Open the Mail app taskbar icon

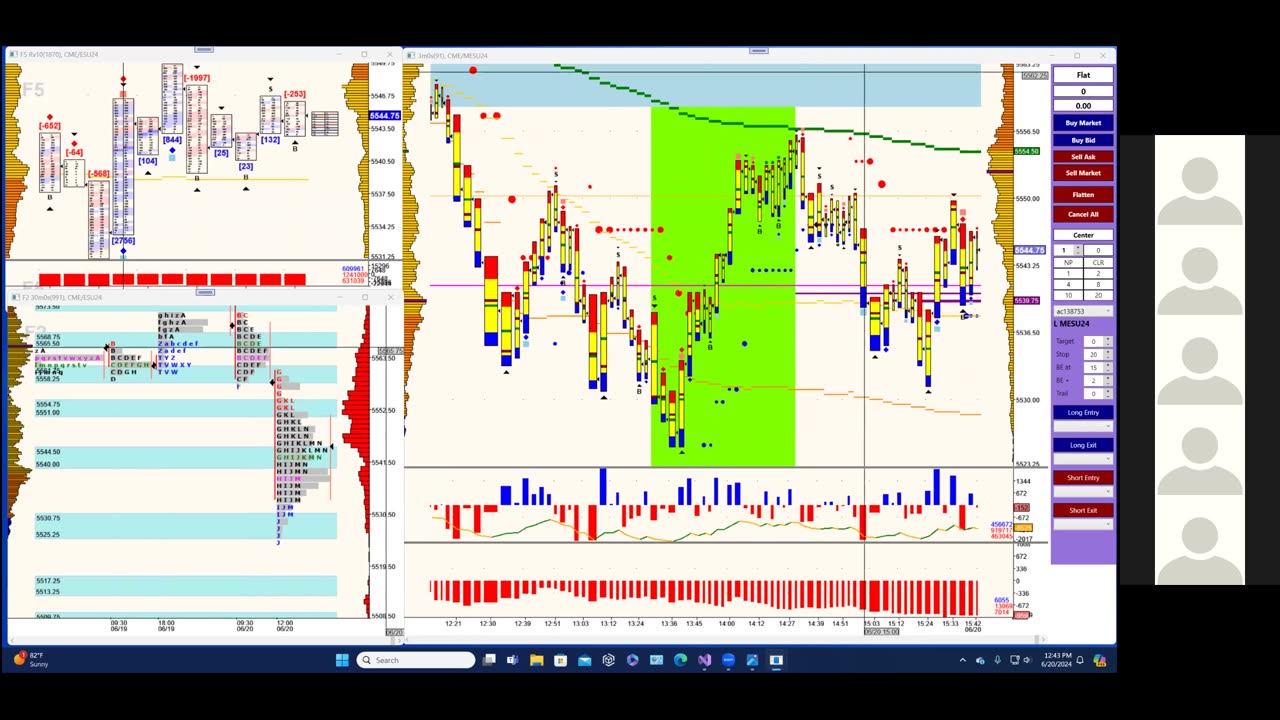(x=585, y=660)
